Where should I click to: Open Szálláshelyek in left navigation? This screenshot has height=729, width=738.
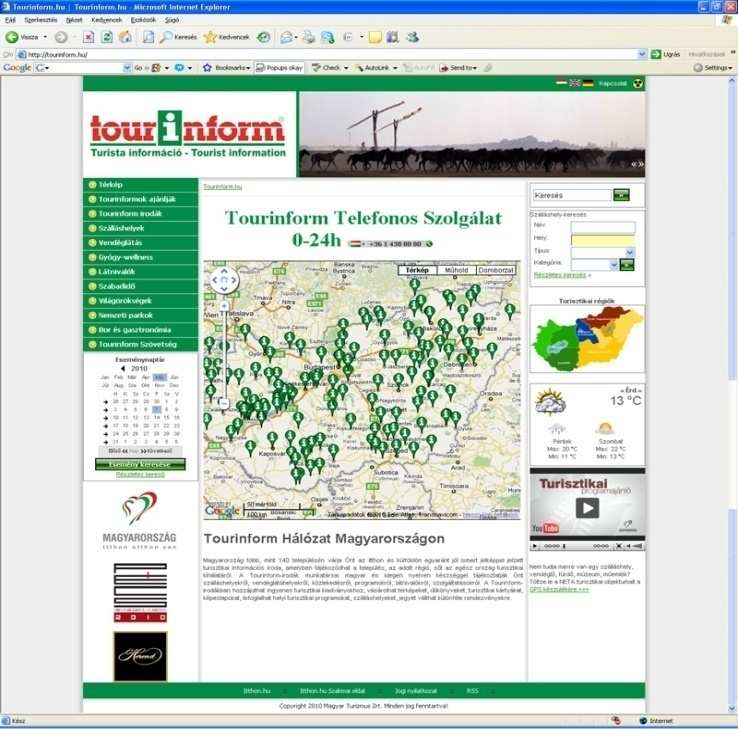[141, 228]
